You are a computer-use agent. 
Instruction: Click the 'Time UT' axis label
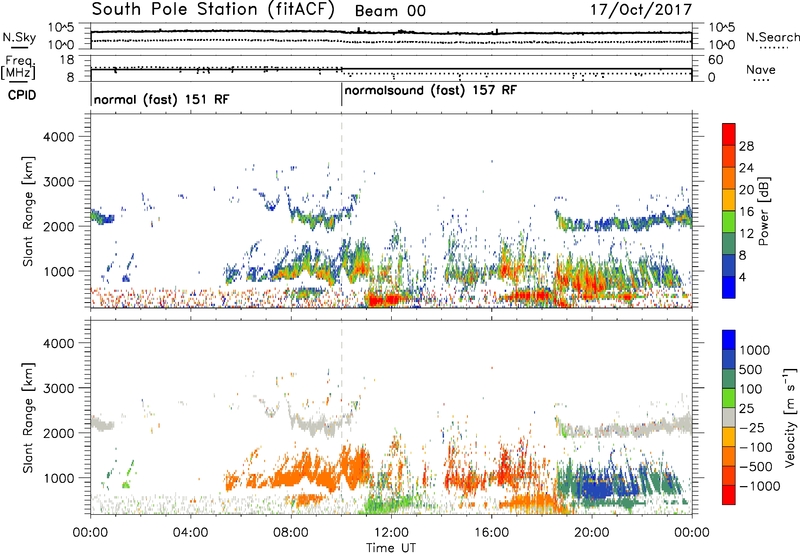point(391,547)
